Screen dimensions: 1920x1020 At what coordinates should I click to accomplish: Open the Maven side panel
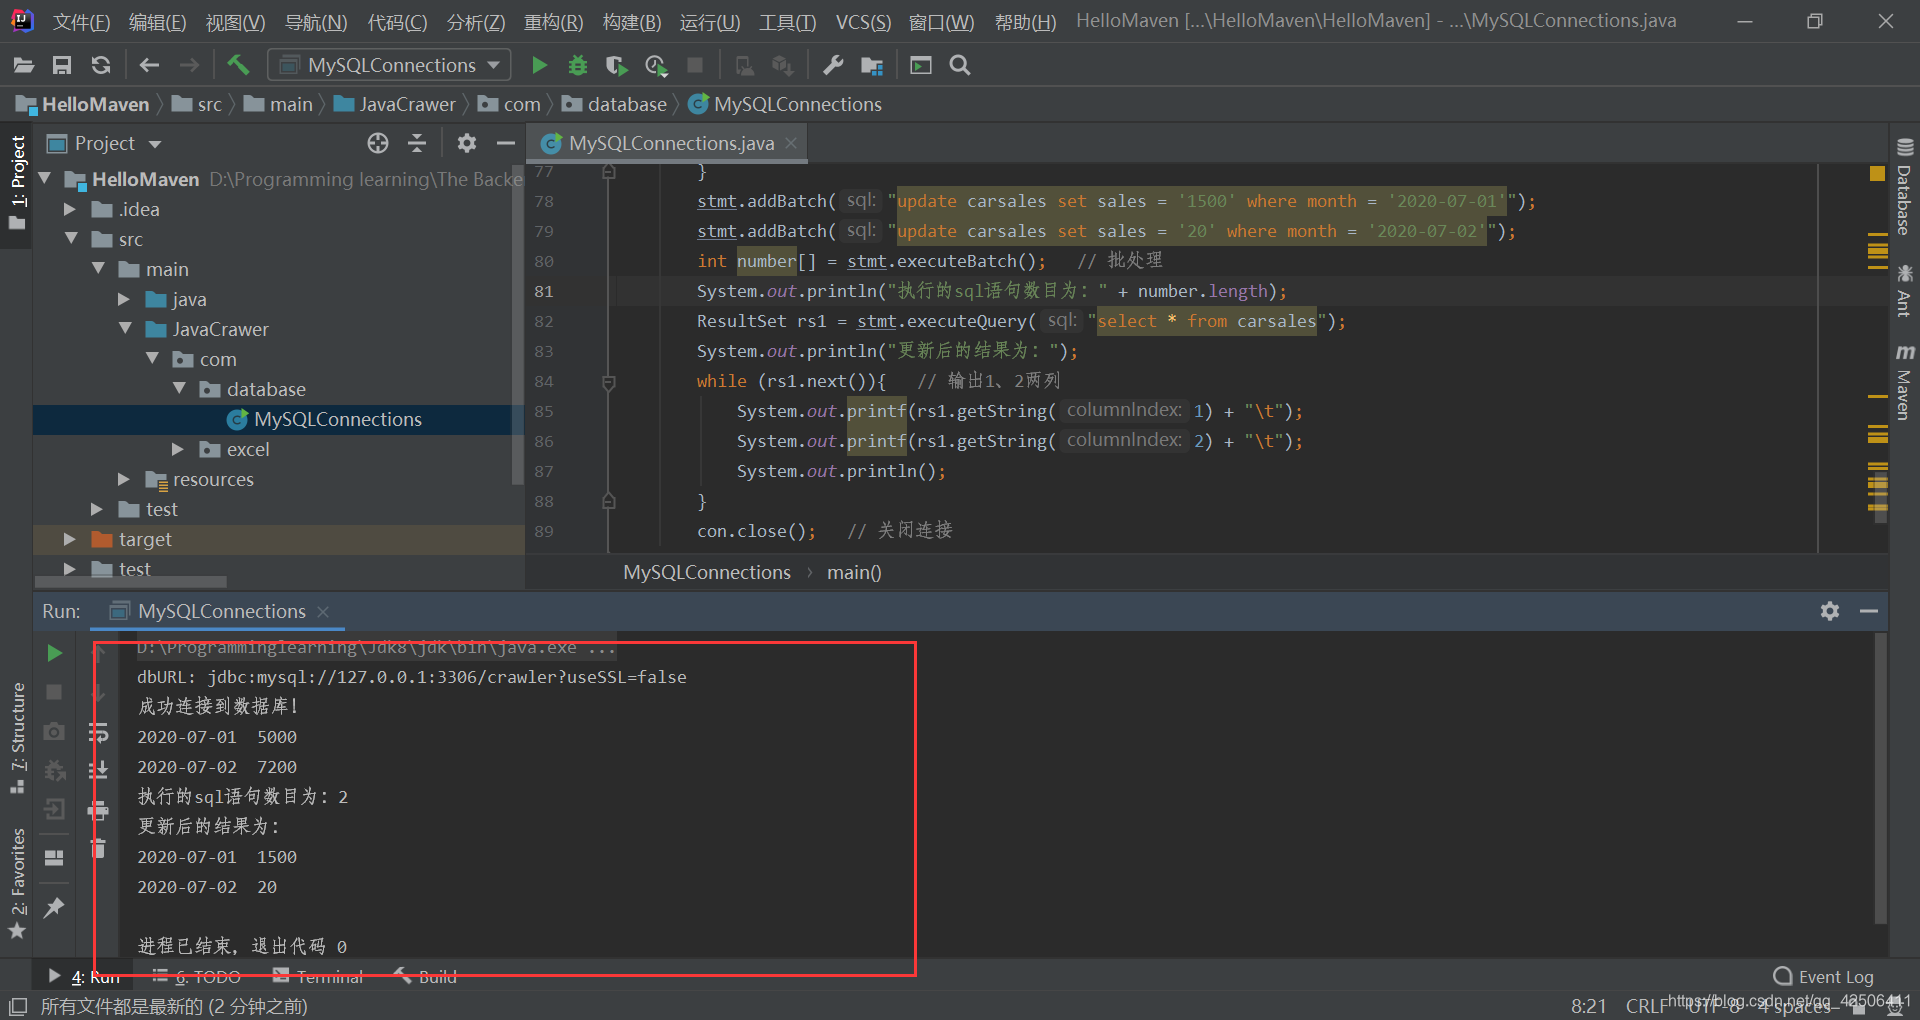tap(1904, 382)
